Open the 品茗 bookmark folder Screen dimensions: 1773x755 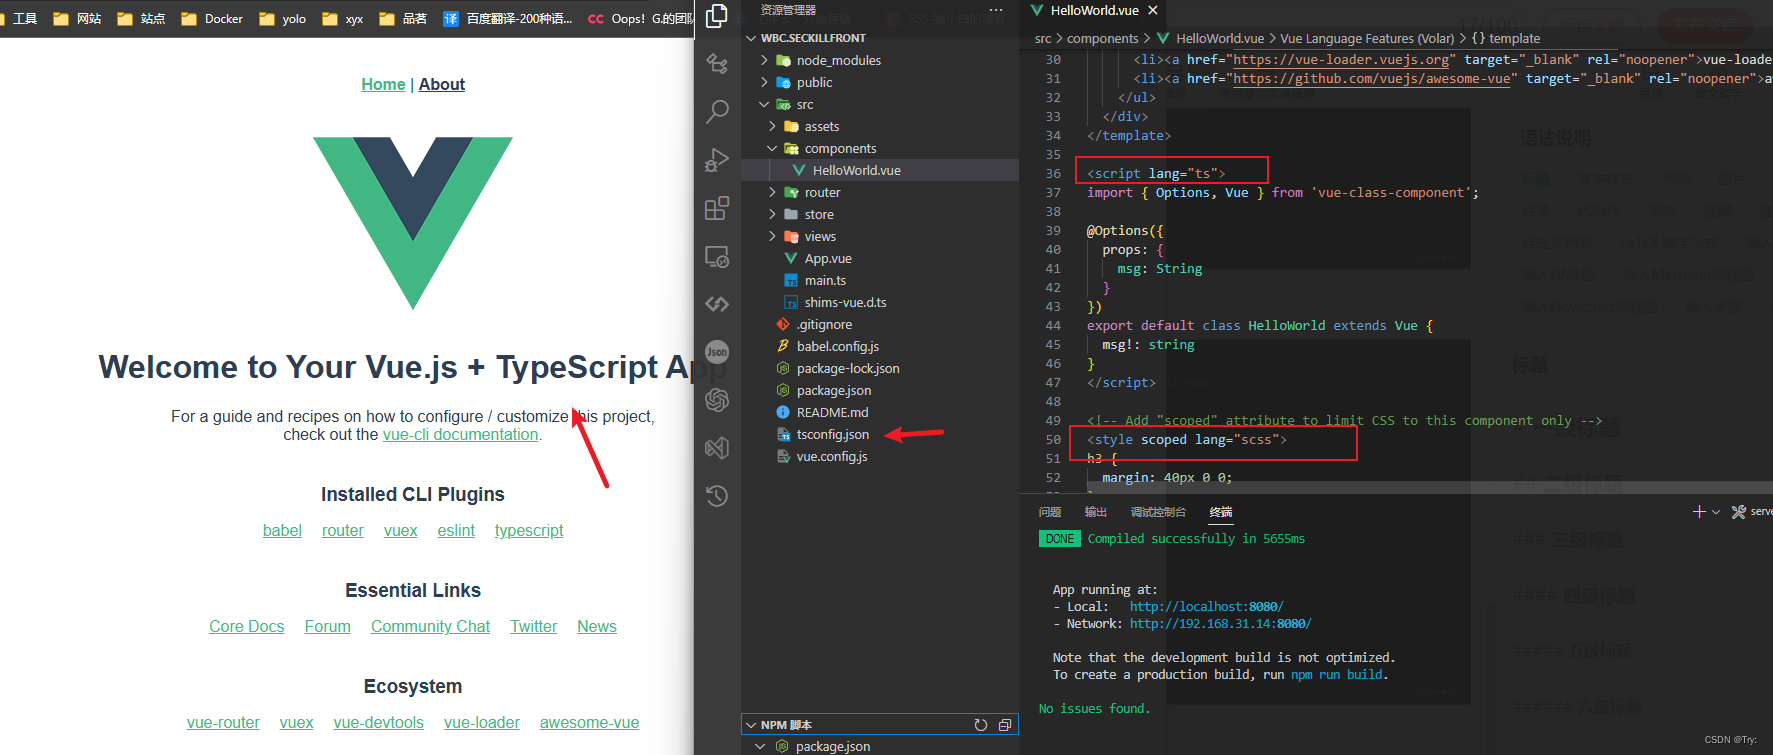pos(403,18)
